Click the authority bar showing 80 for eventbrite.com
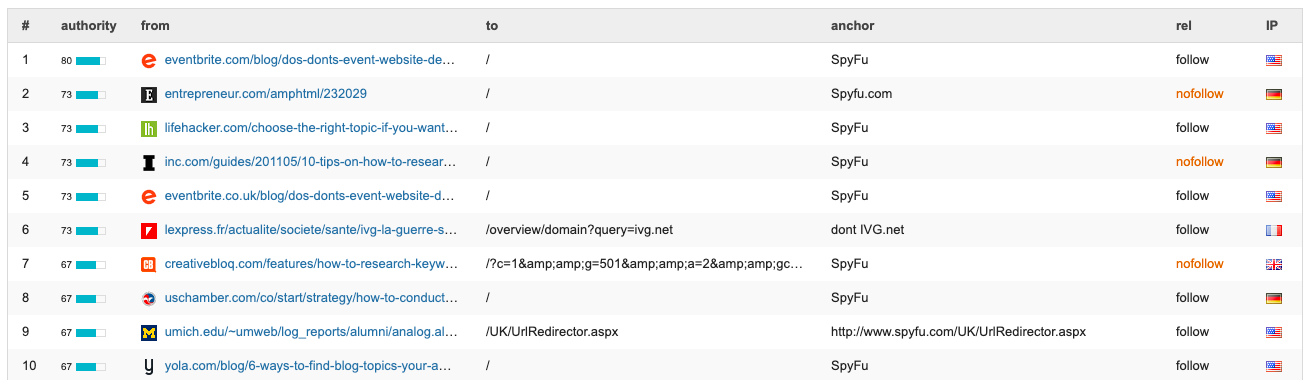The width and height of the screenshot is (1310, 380). 91,61
